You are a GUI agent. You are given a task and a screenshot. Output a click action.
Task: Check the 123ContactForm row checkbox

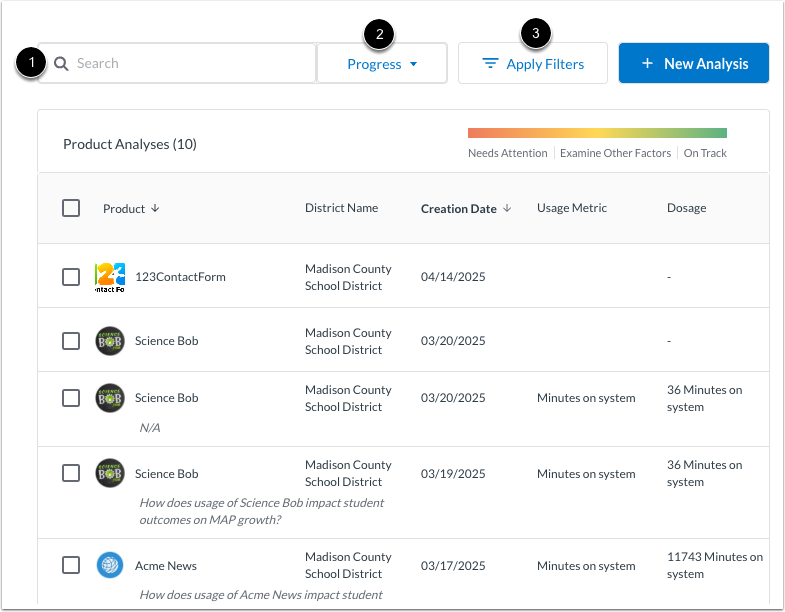coord(71,277)
